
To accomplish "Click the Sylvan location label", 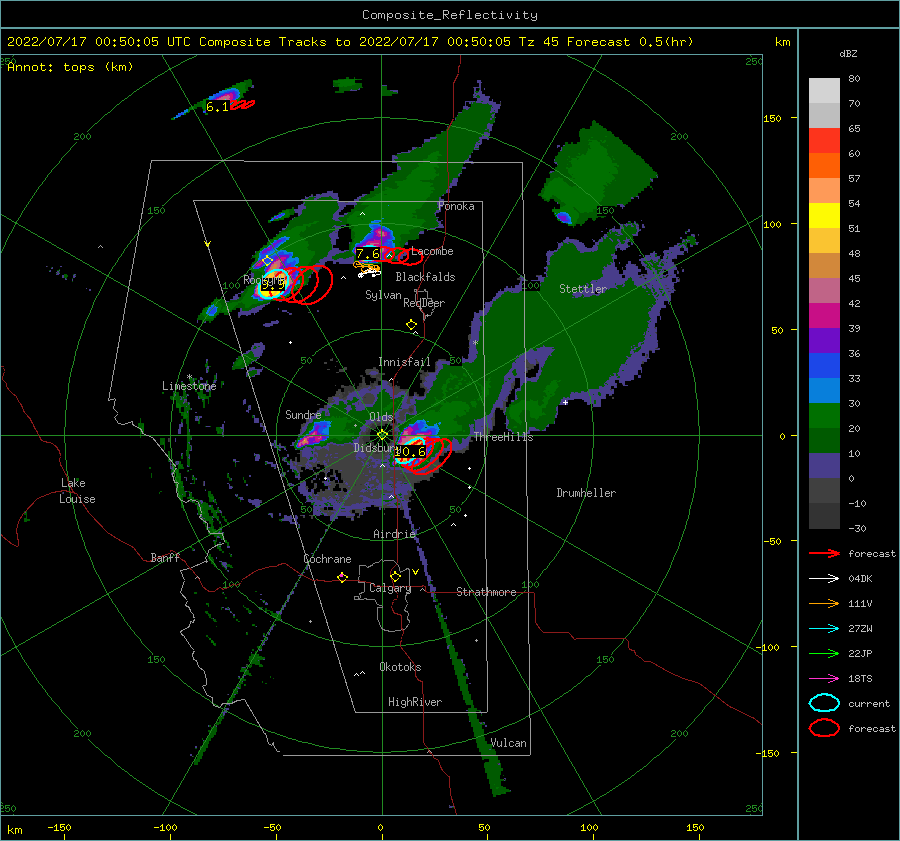I will pos(383,296).
